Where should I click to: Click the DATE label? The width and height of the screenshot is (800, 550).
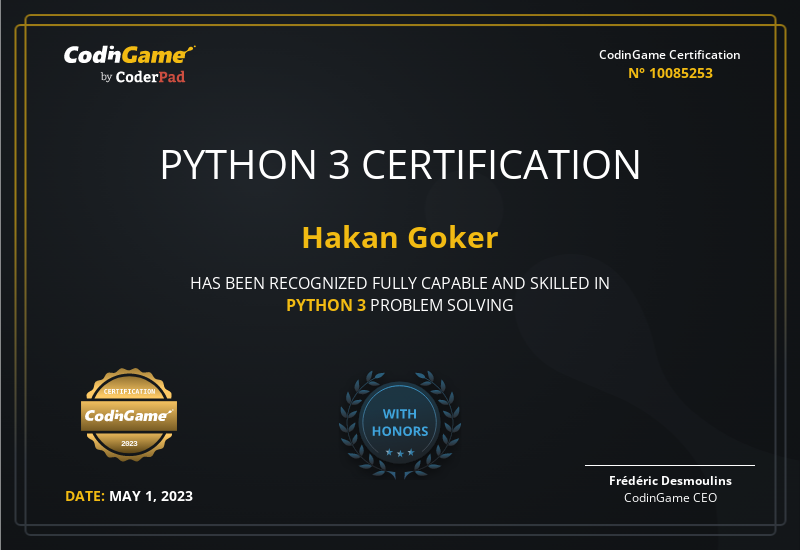coord(85,496)
